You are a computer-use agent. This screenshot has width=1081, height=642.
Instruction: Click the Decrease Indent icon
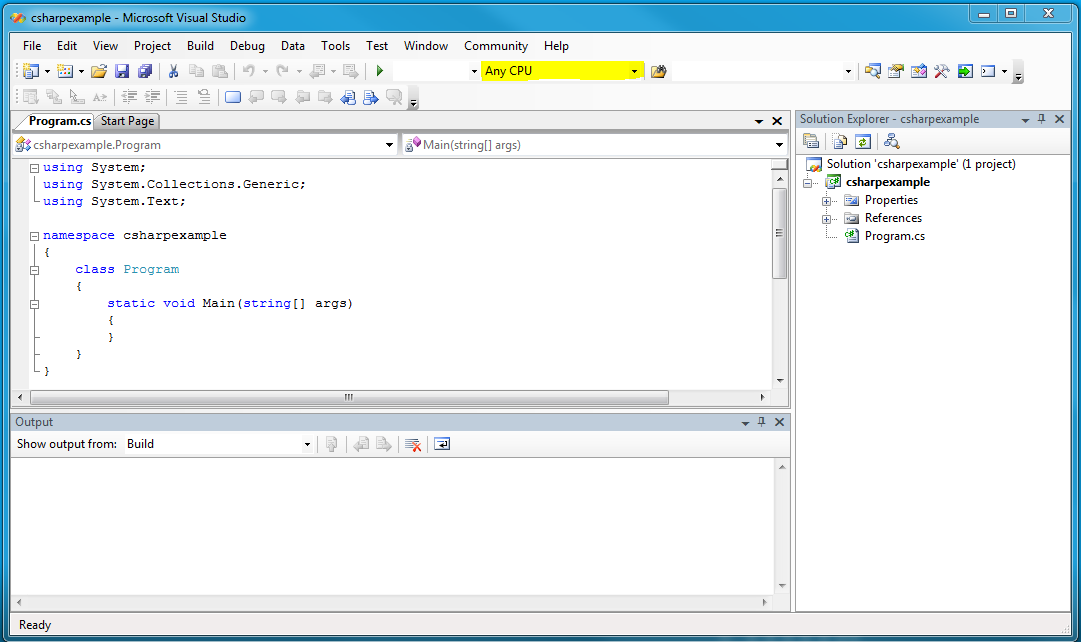[129, 97]
